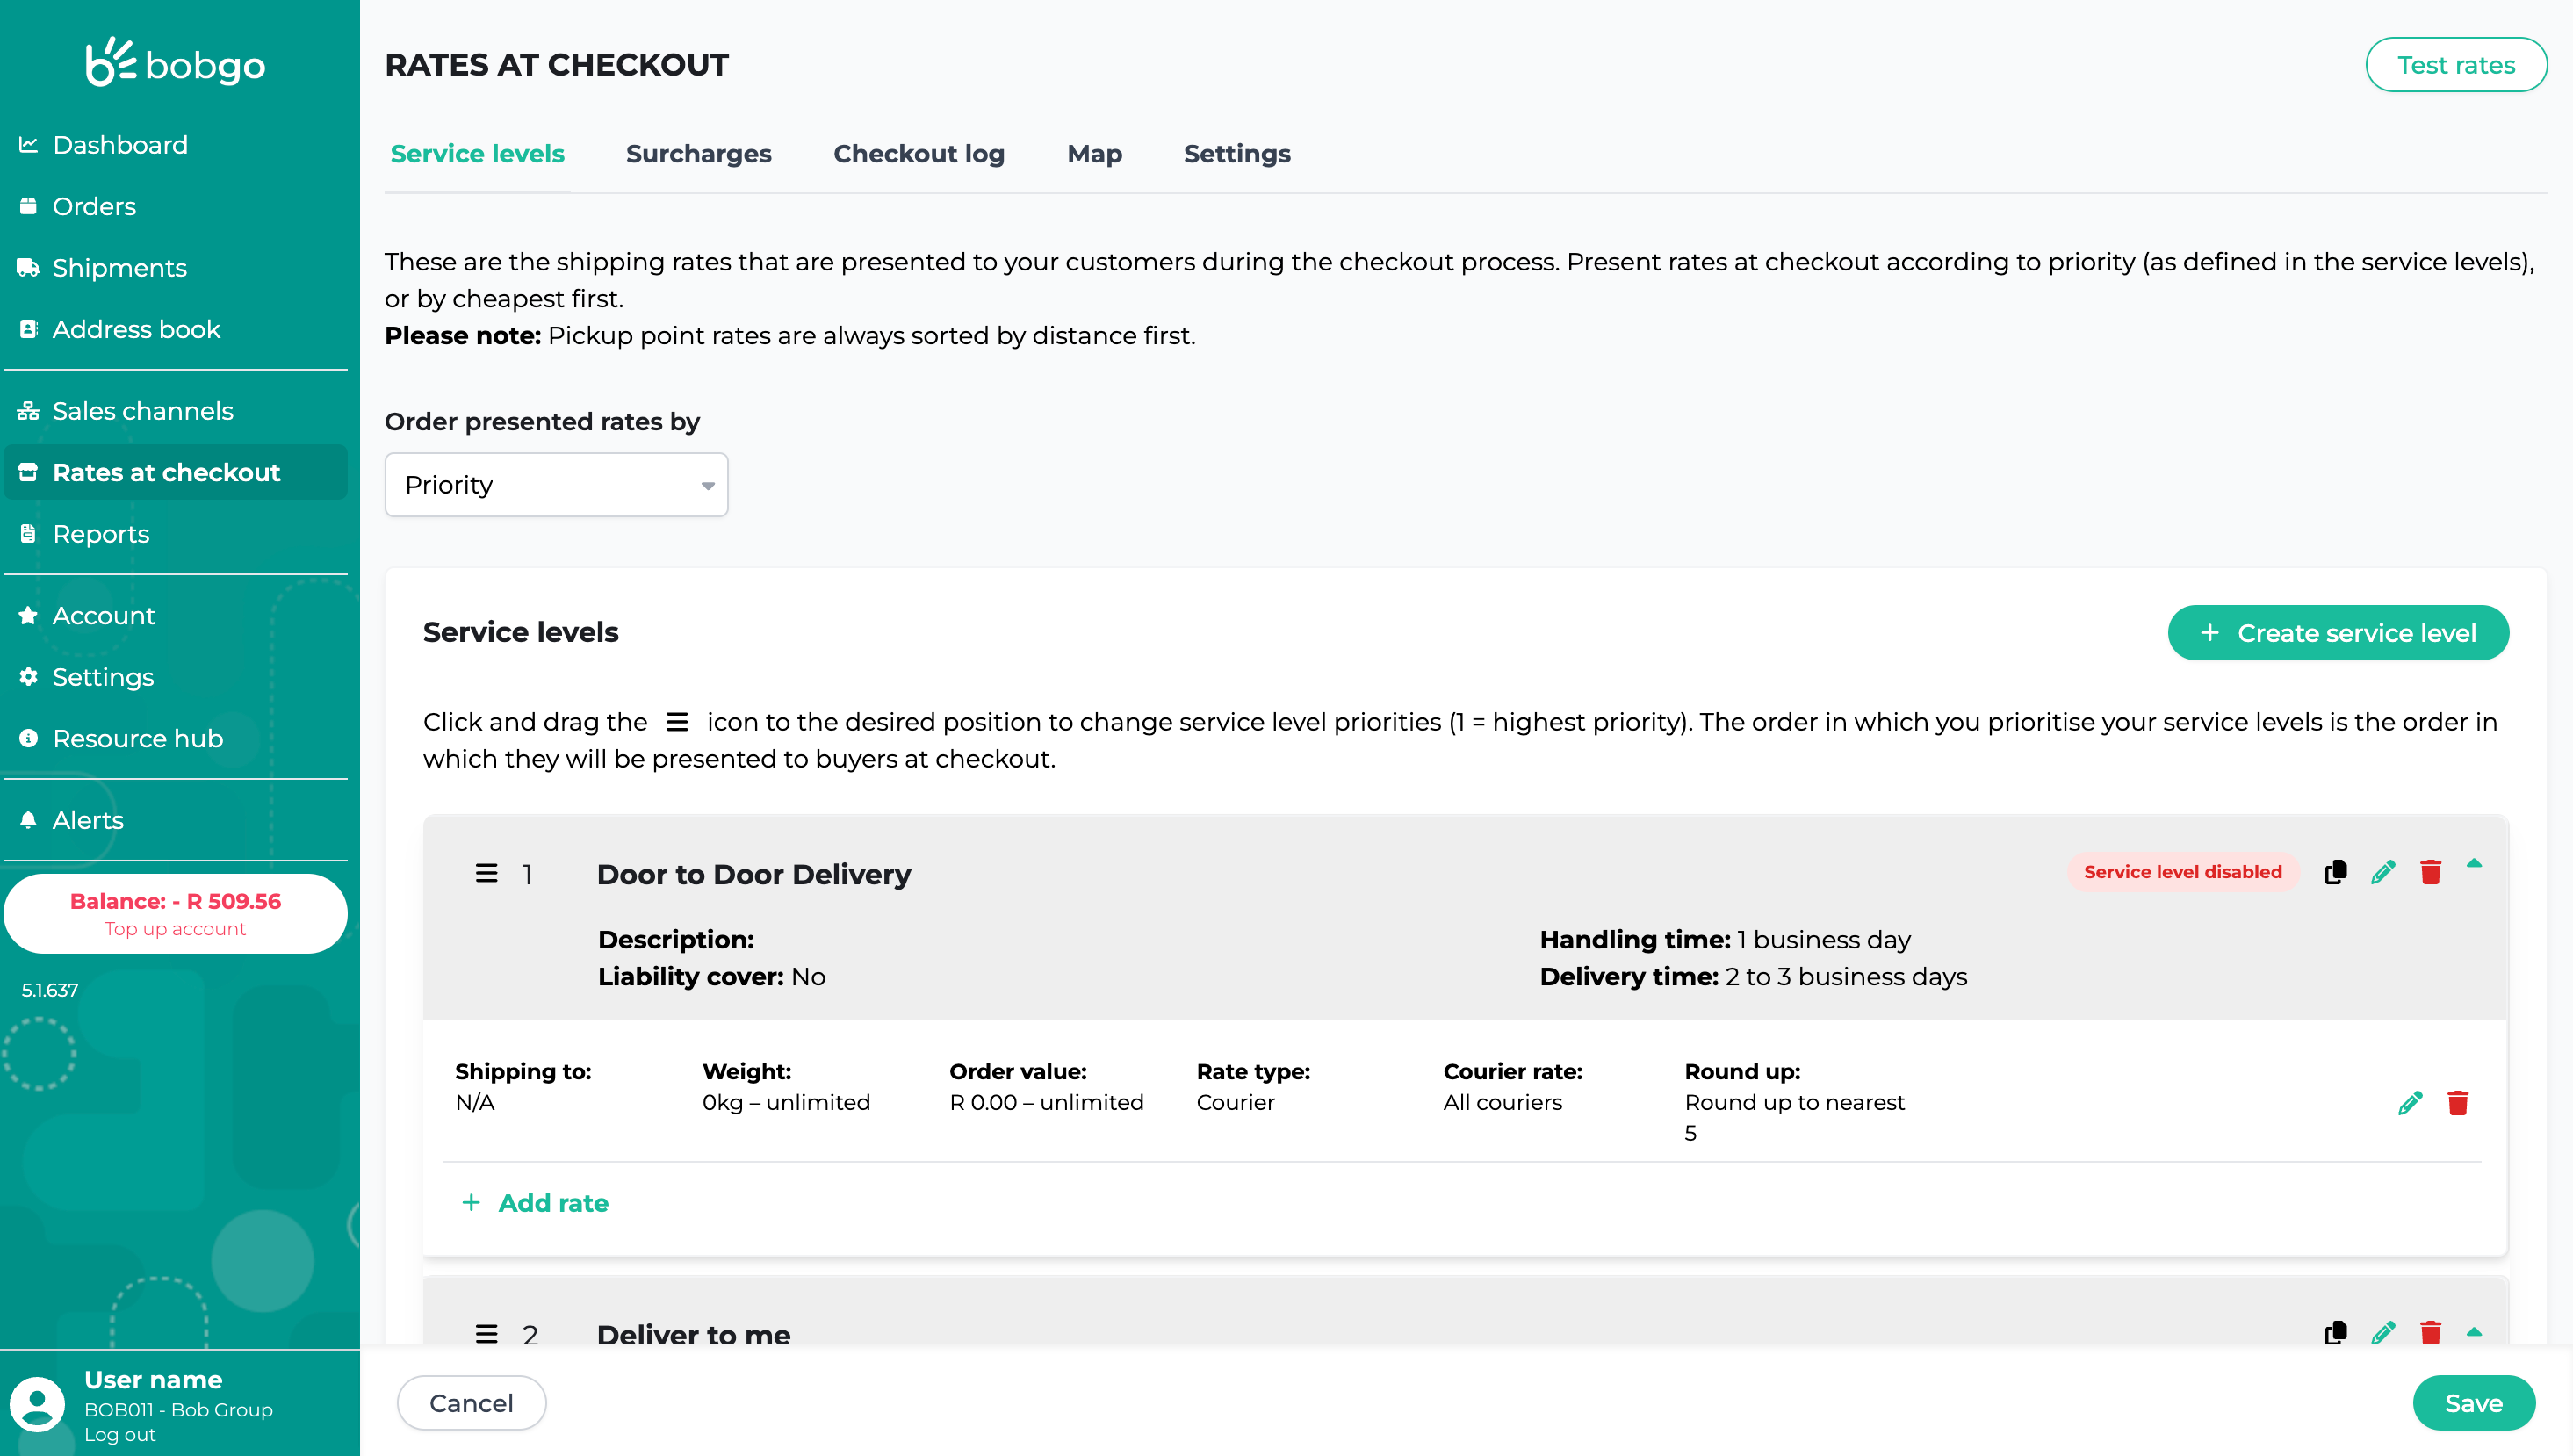Log out of the account
This screenshot has width=2573, height=1456.
coord(120,1434)
